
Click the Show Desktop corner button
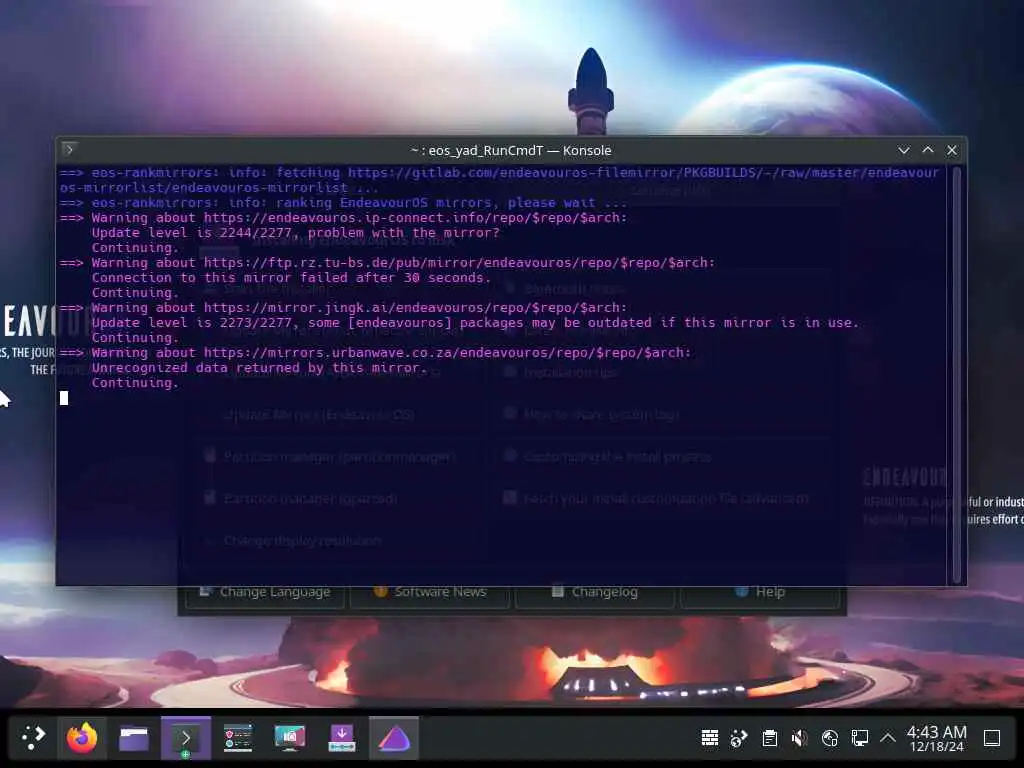point(992,738)
